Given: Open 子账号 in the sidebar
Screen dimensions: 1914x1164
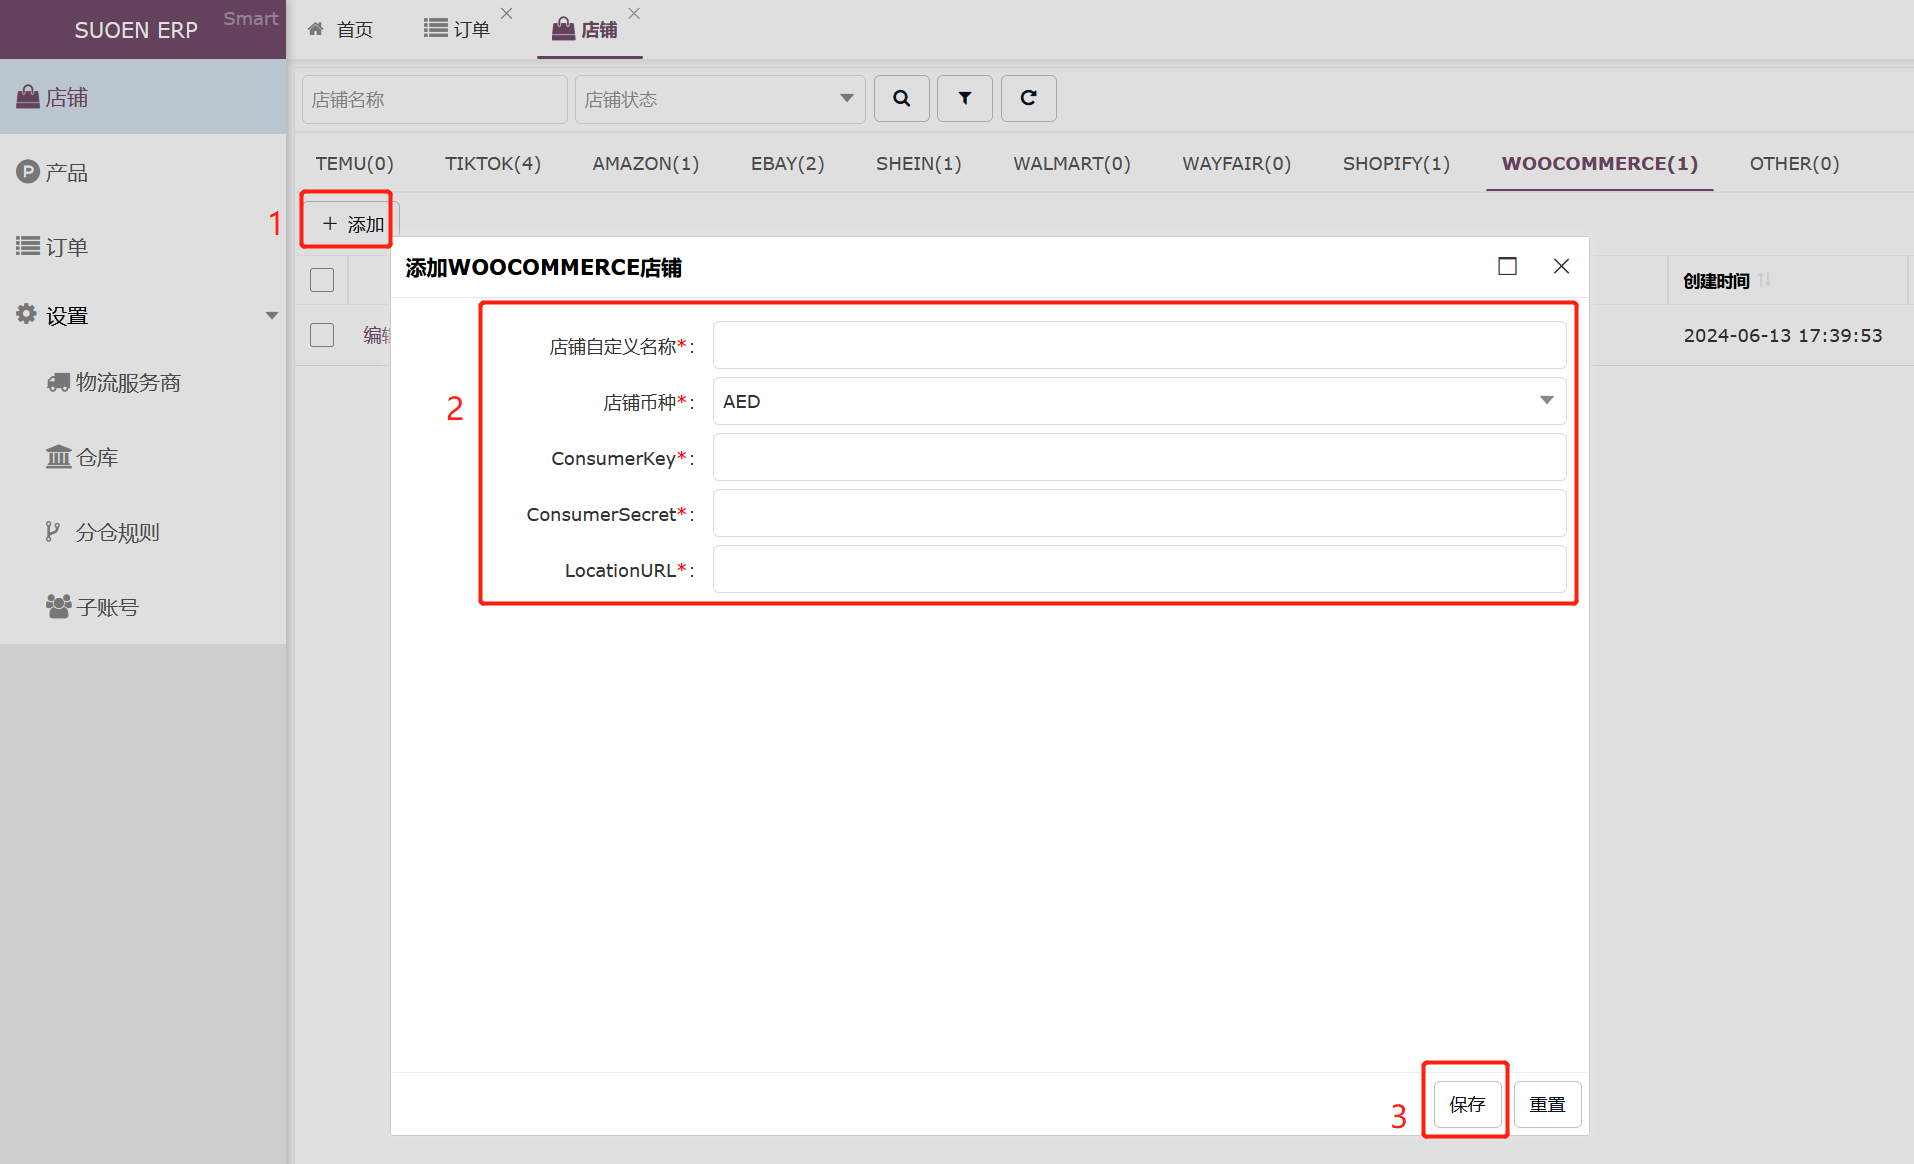Looking at the screenshot, I should [143, 607].
